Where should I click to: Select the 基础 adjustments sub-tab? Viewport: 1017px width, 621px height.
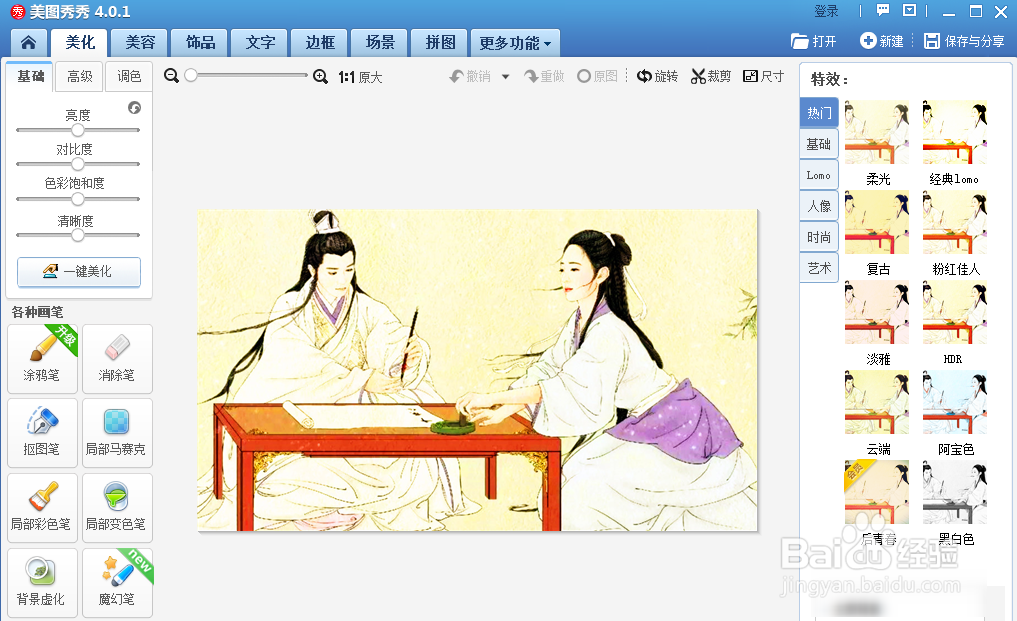[x=30, y=77]
